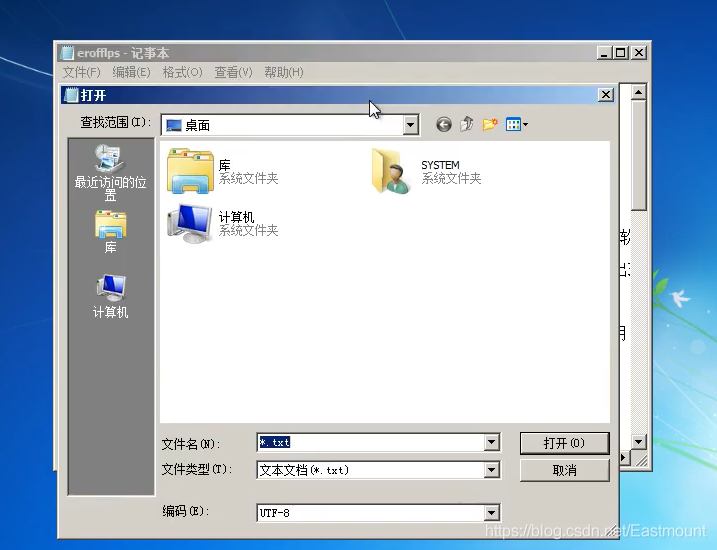This screenshot has height=550, width=717.
Task: Click the 打开(O) button
Action: pyautogui.click(x=564, y=443)
